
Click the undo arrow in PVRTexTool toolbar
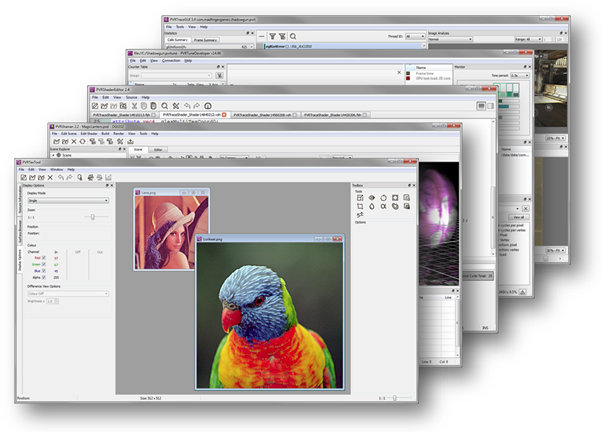tap(61, 177)
